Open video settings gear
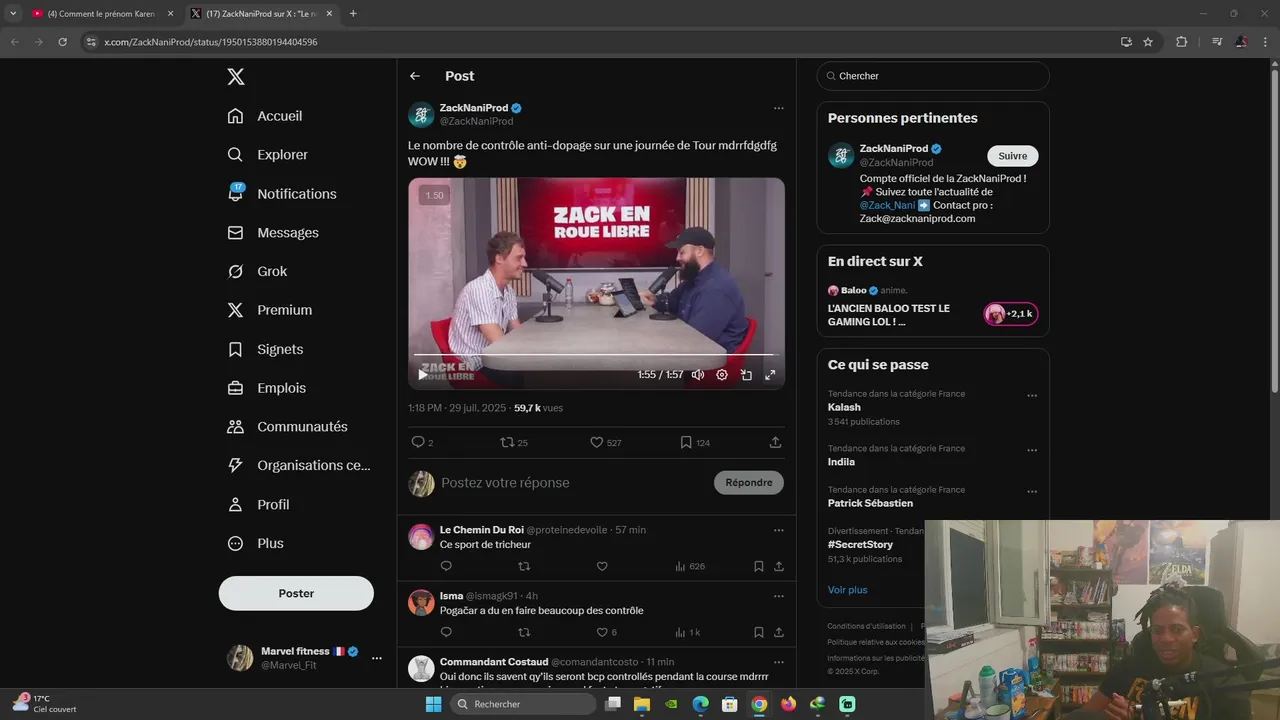The width and height of the screenshot is (1280, 720). tap(722, 375)
